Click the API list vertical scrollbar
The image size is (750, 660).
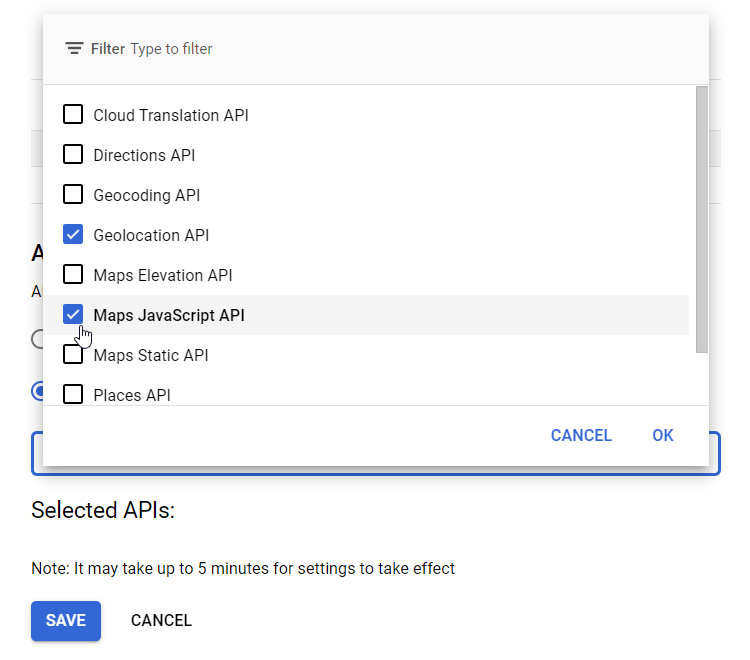point(702,220)
